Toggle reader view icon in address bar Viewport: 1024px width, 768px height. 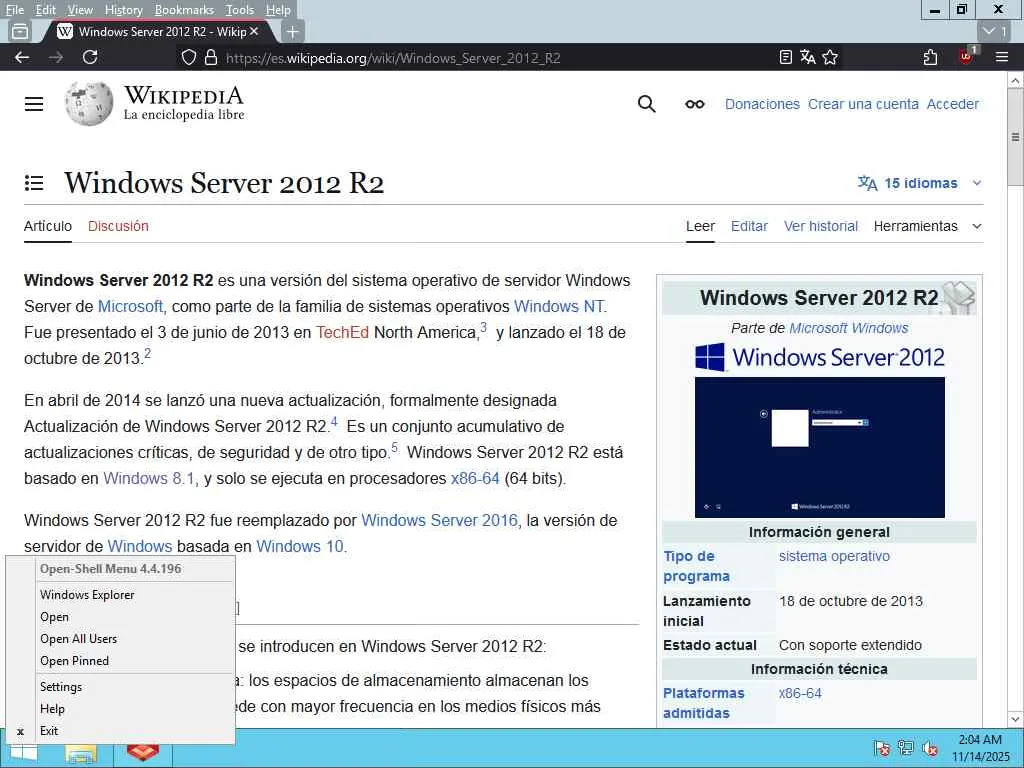786,57
